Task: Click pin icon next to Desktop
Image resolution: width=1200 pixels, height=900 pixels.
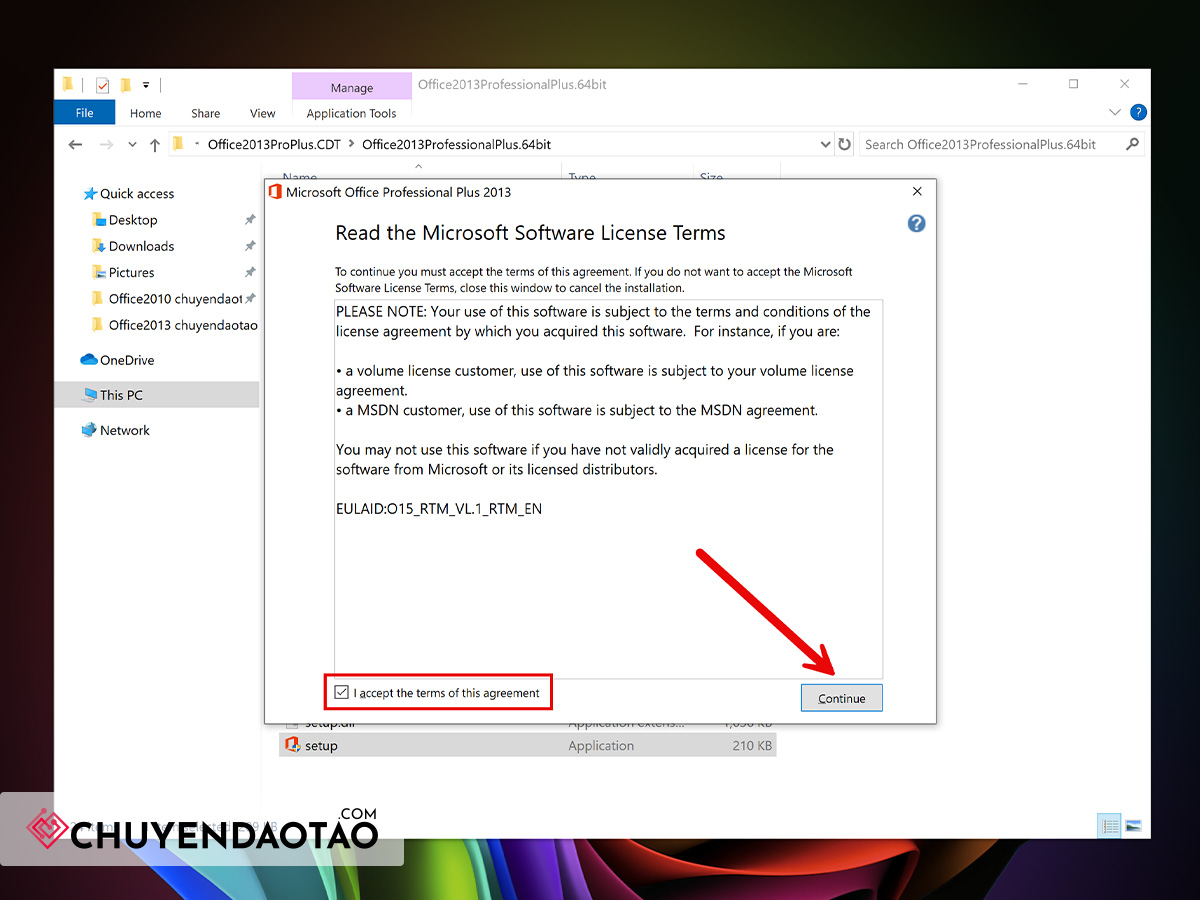Action: (250, 220)
